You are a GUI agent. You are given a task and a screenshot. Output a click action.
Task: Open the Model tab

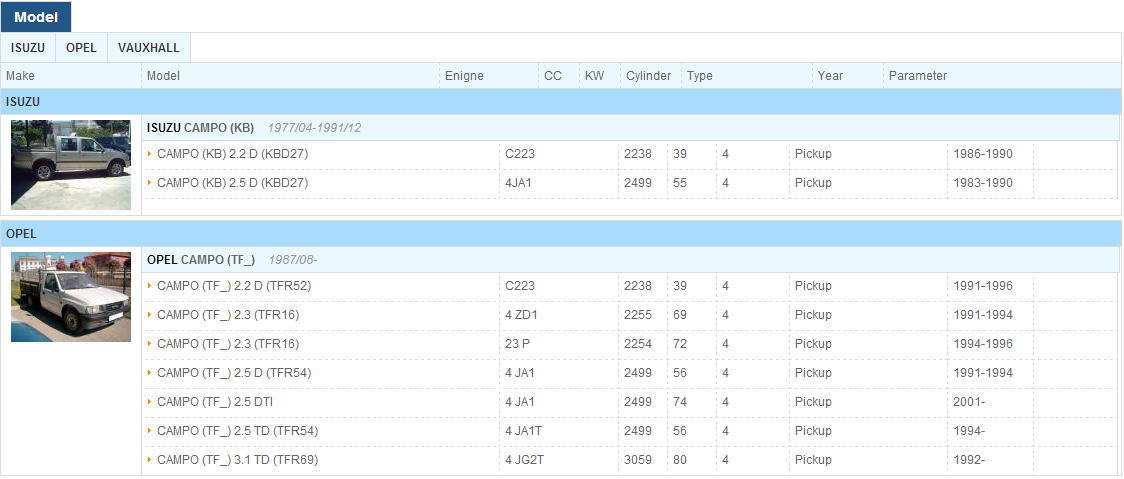36,17
